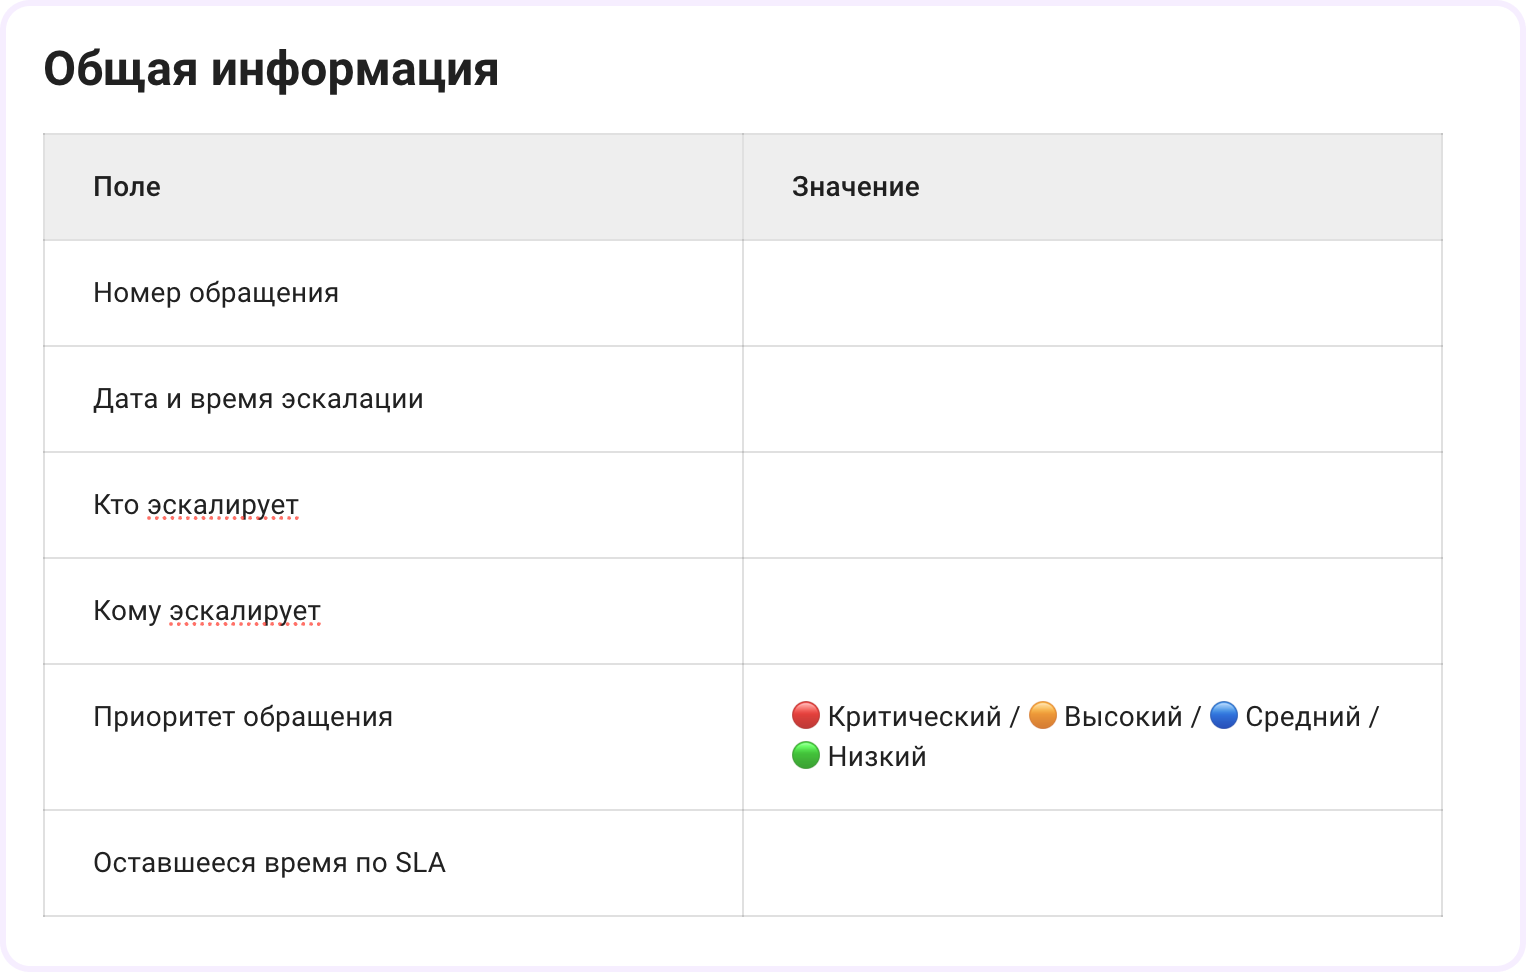Click the green Low priority circle
This screenshot has width=1526, height=972.
pyautogui.click(x=806, y=756)
